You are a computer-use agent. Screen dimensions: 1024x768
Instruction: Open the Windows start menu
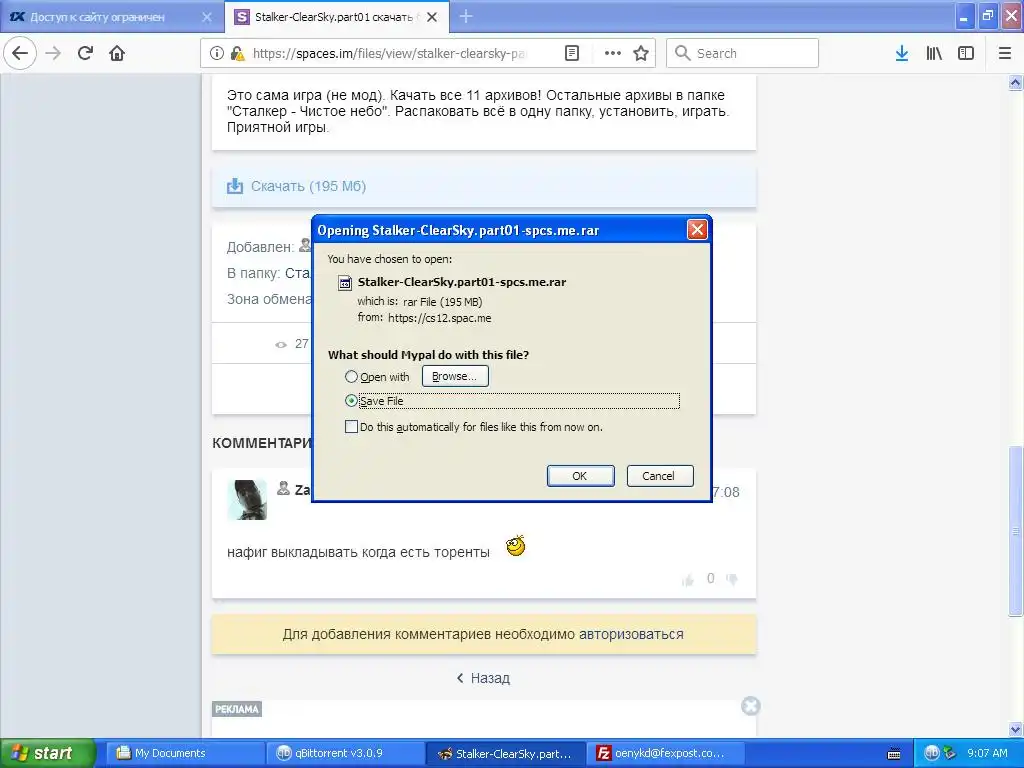[47, 753]
